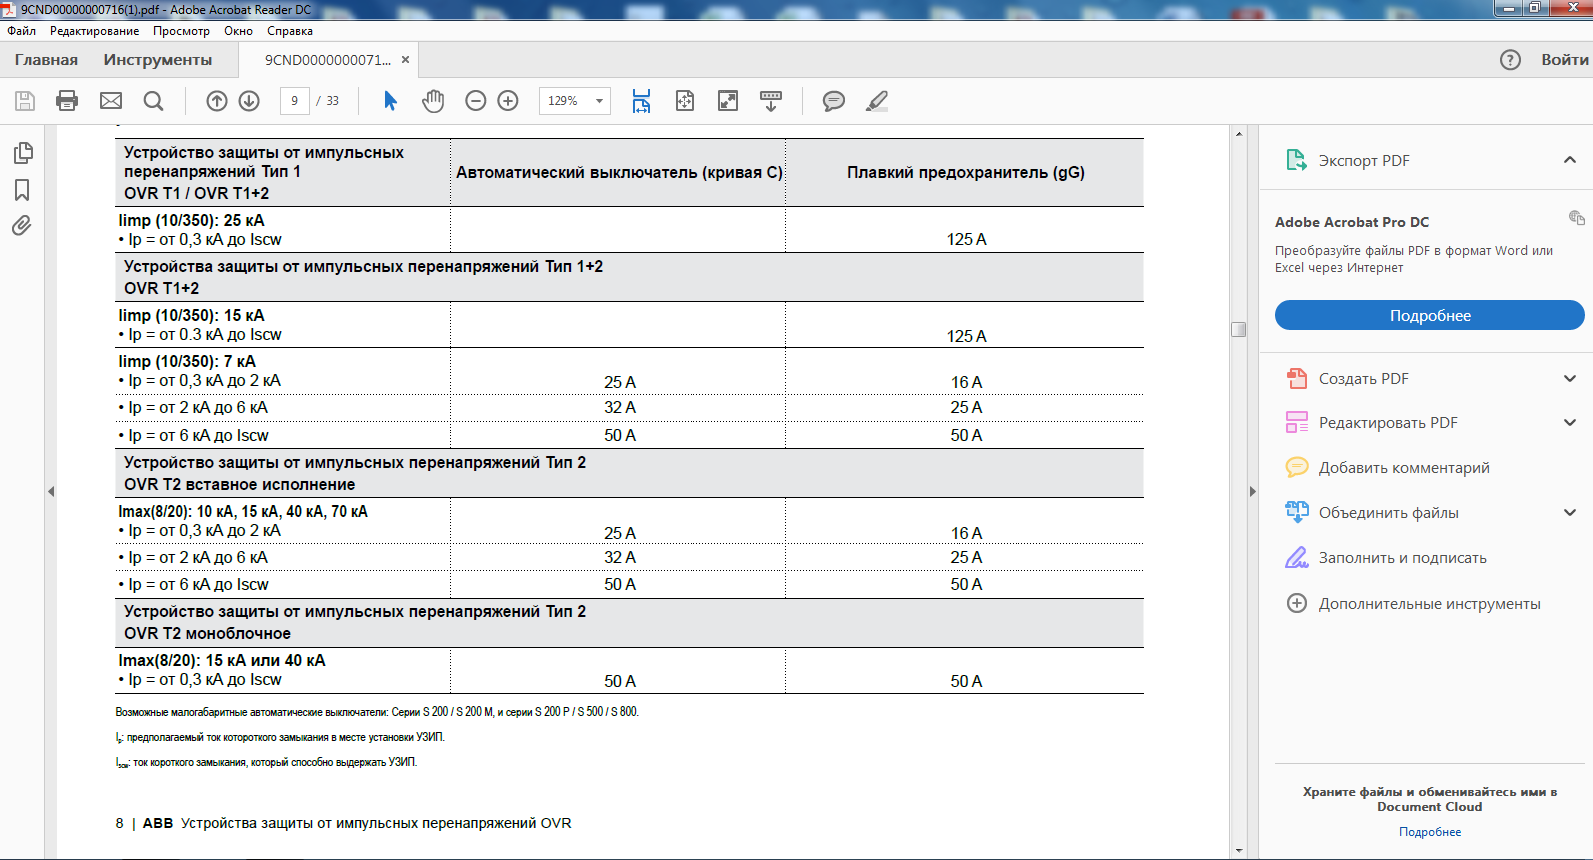Choose the Selection arrow tool
The width and height of the screenshot is (1593, 860).
(390, 101)
